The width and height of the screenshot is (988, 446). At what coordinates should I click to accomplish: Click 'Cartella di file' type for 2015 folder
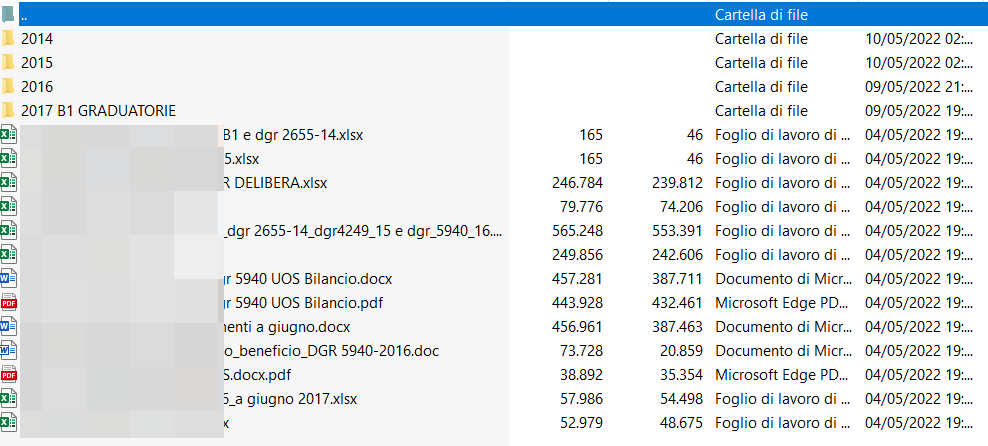[x=761, y=63]
